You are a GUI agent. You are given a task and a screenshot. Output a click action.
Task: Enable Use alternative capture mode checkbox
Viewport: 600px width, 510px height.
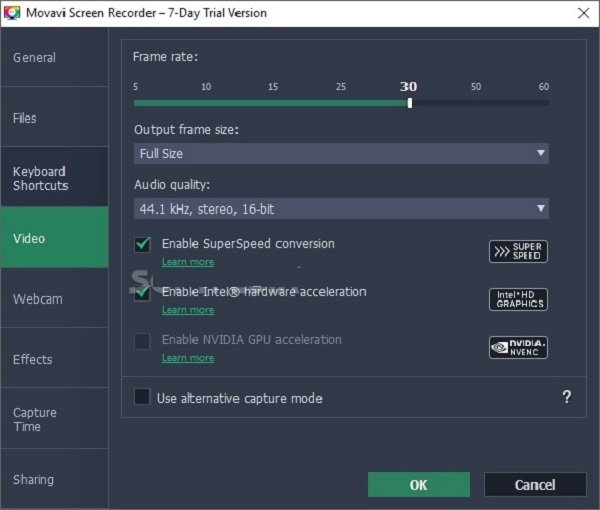pyautogui.click(x=142, y=397)
